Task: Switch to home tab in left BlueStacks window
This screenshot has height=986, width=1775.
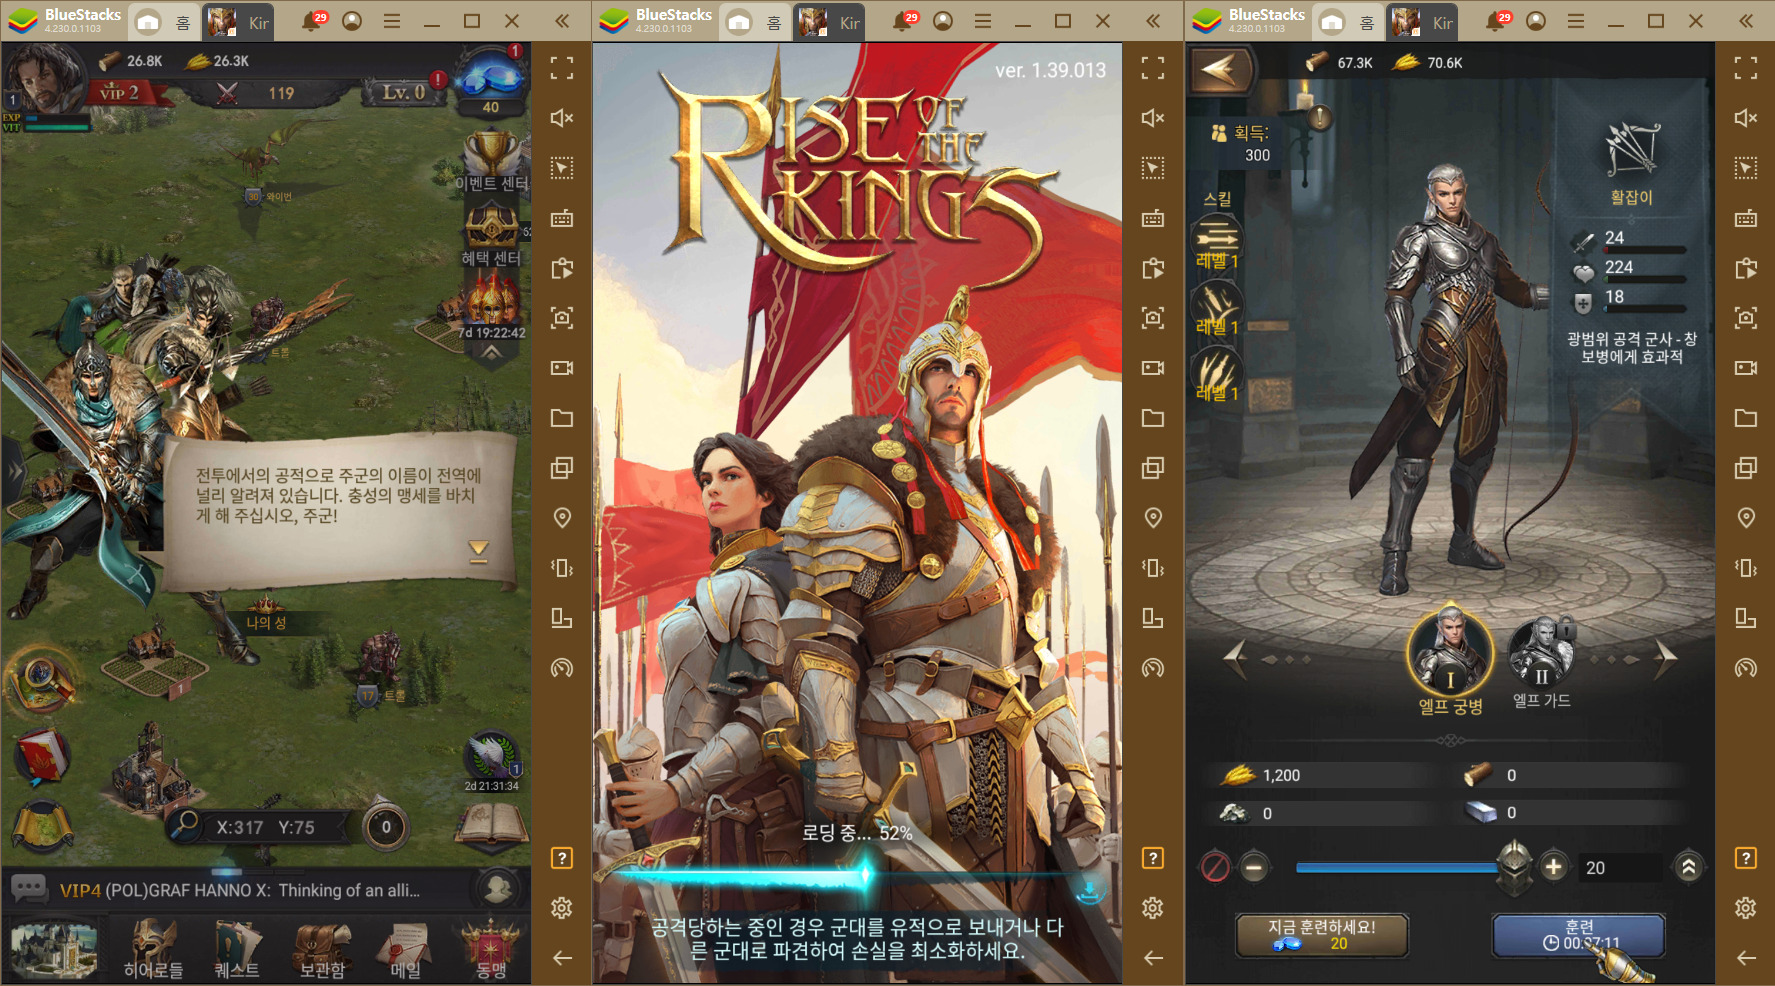Action: tap(163, 22)
